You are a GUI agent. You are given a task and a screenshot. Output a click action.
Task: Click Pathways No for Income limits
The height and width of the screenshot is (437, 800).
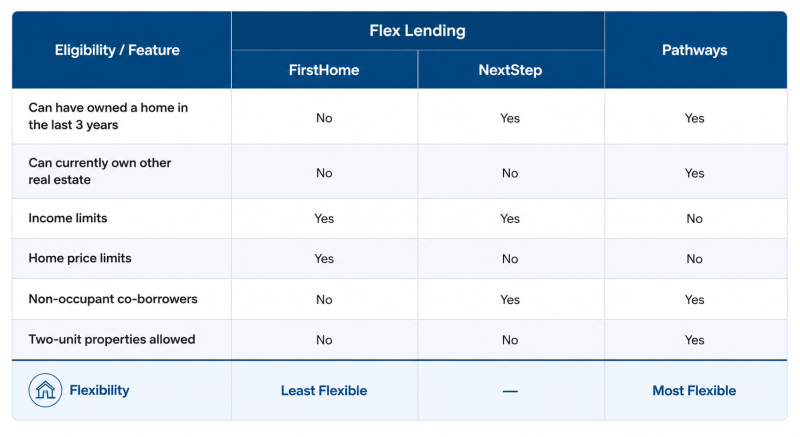(x=694, y=218)
